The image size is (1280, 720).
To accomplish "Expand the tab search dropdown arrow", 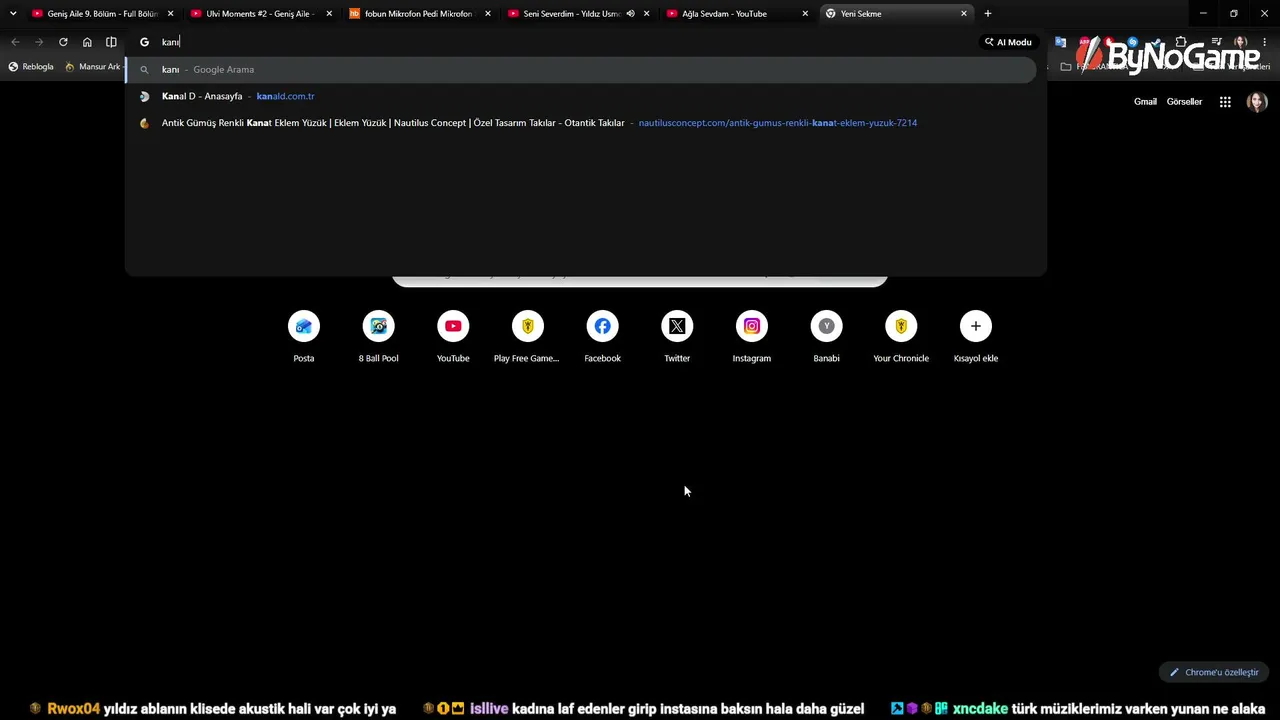I will (x=13, y=14).
